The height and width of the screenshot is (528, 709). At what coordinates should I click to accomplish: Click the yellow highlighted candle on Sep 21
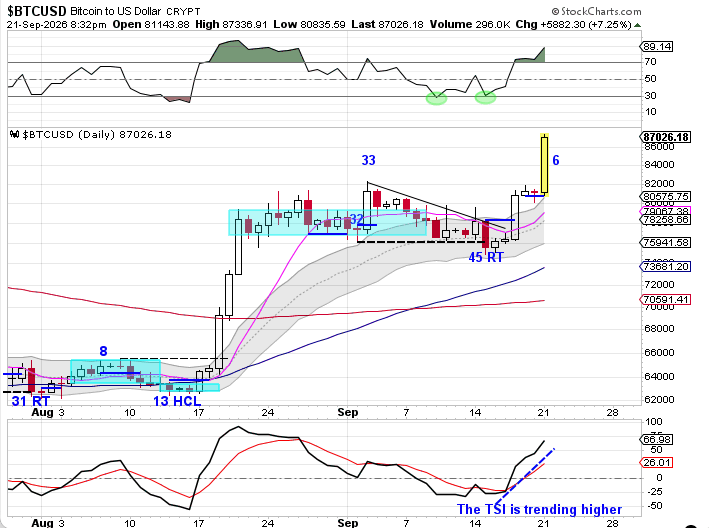(x=544, y=165)
